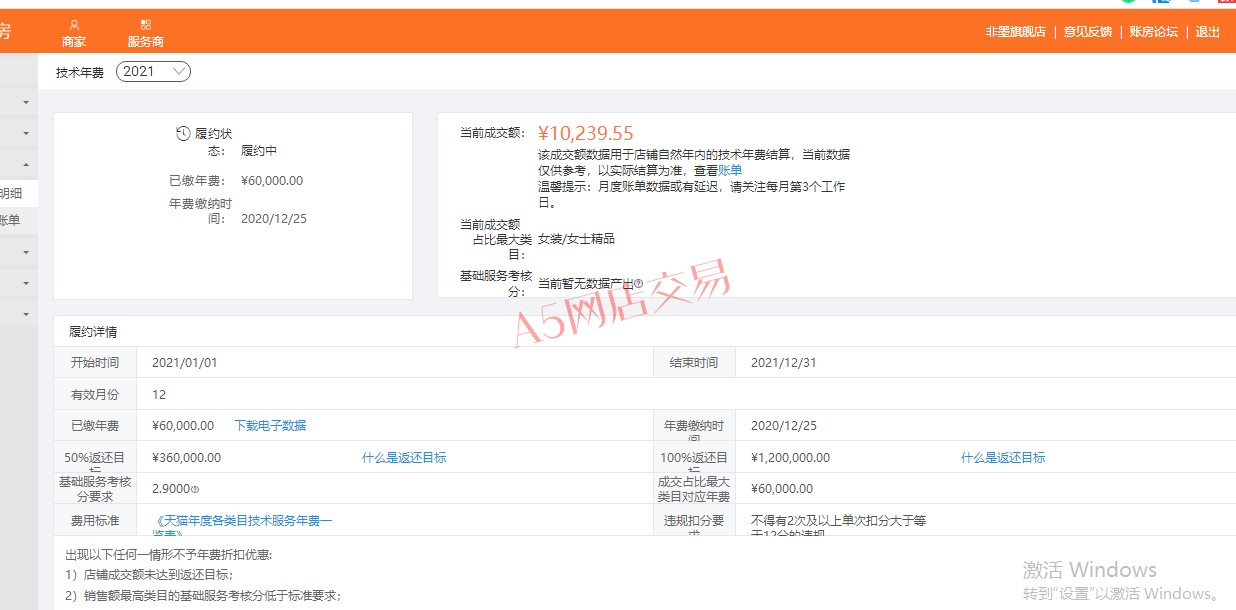
Task: Open the 非墨旗舰店 store link
Action: pos(1015,32)
